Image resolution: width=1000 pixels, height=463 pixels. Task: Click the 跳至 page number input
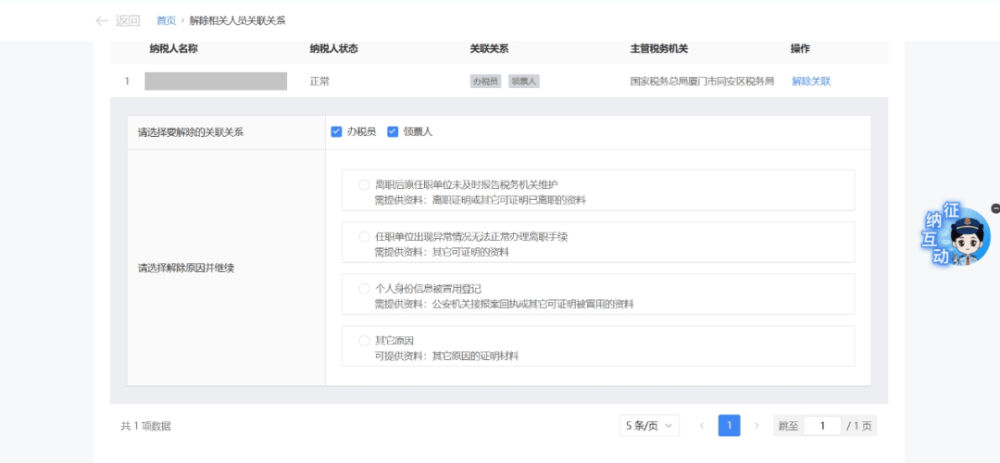[x=822, y=425]
